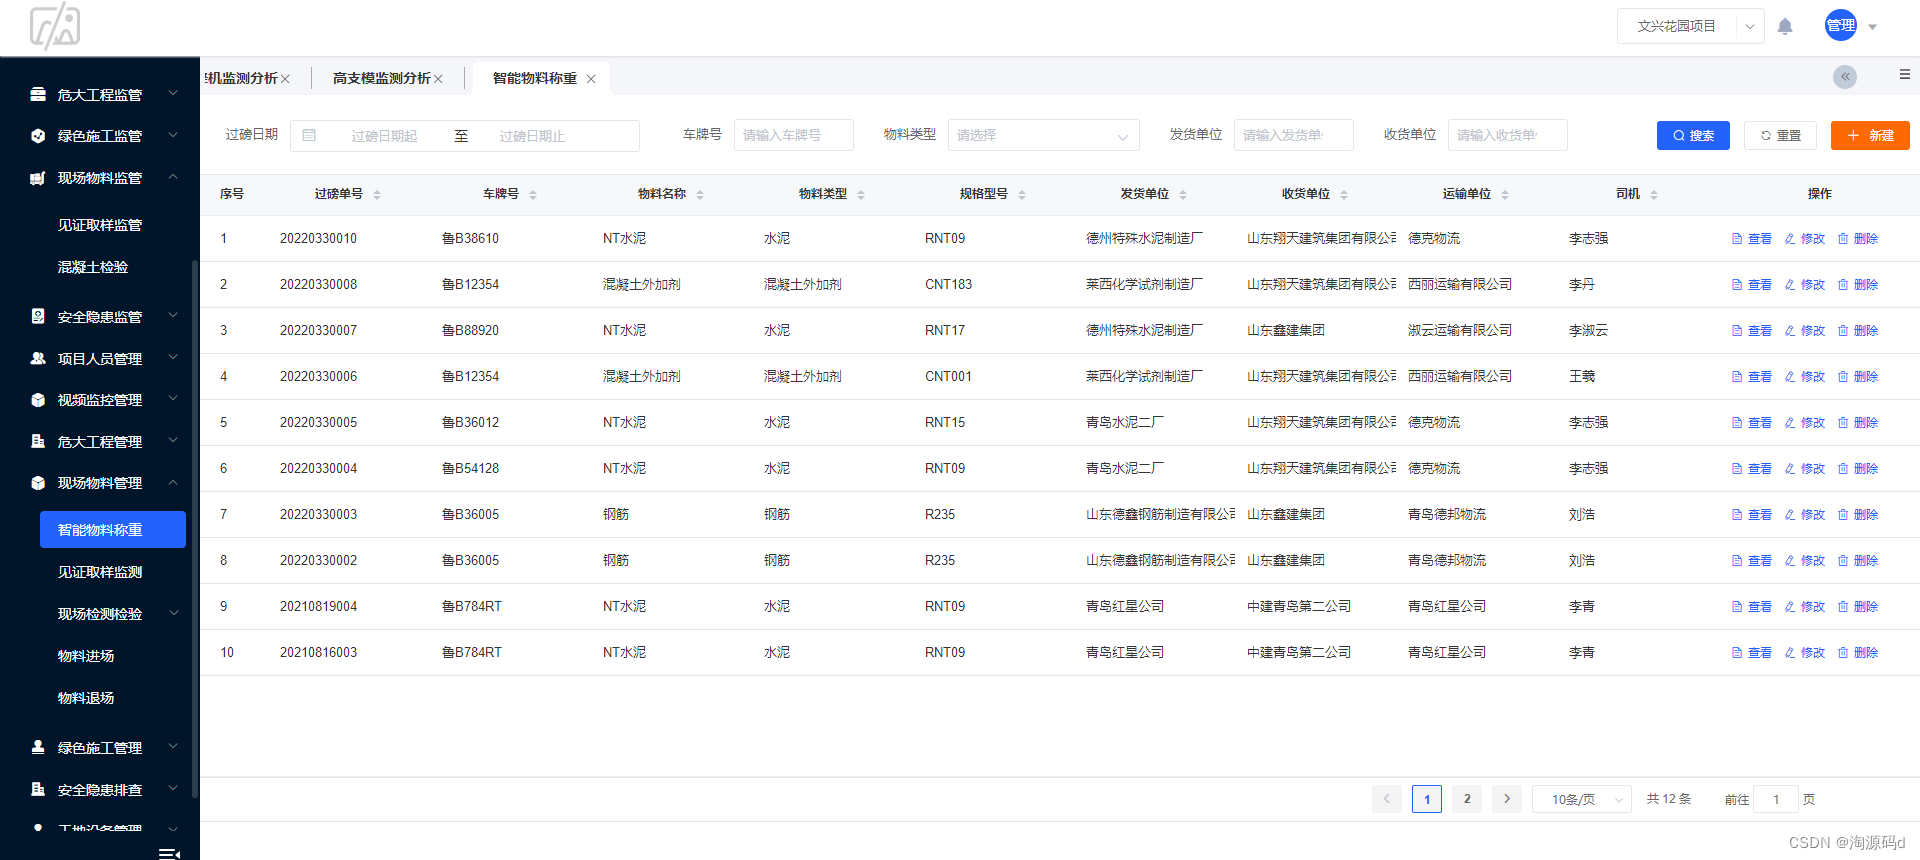This screenshot has width=1920, height=860.
Task: Open the notification bell
Action: point(1785,27)
